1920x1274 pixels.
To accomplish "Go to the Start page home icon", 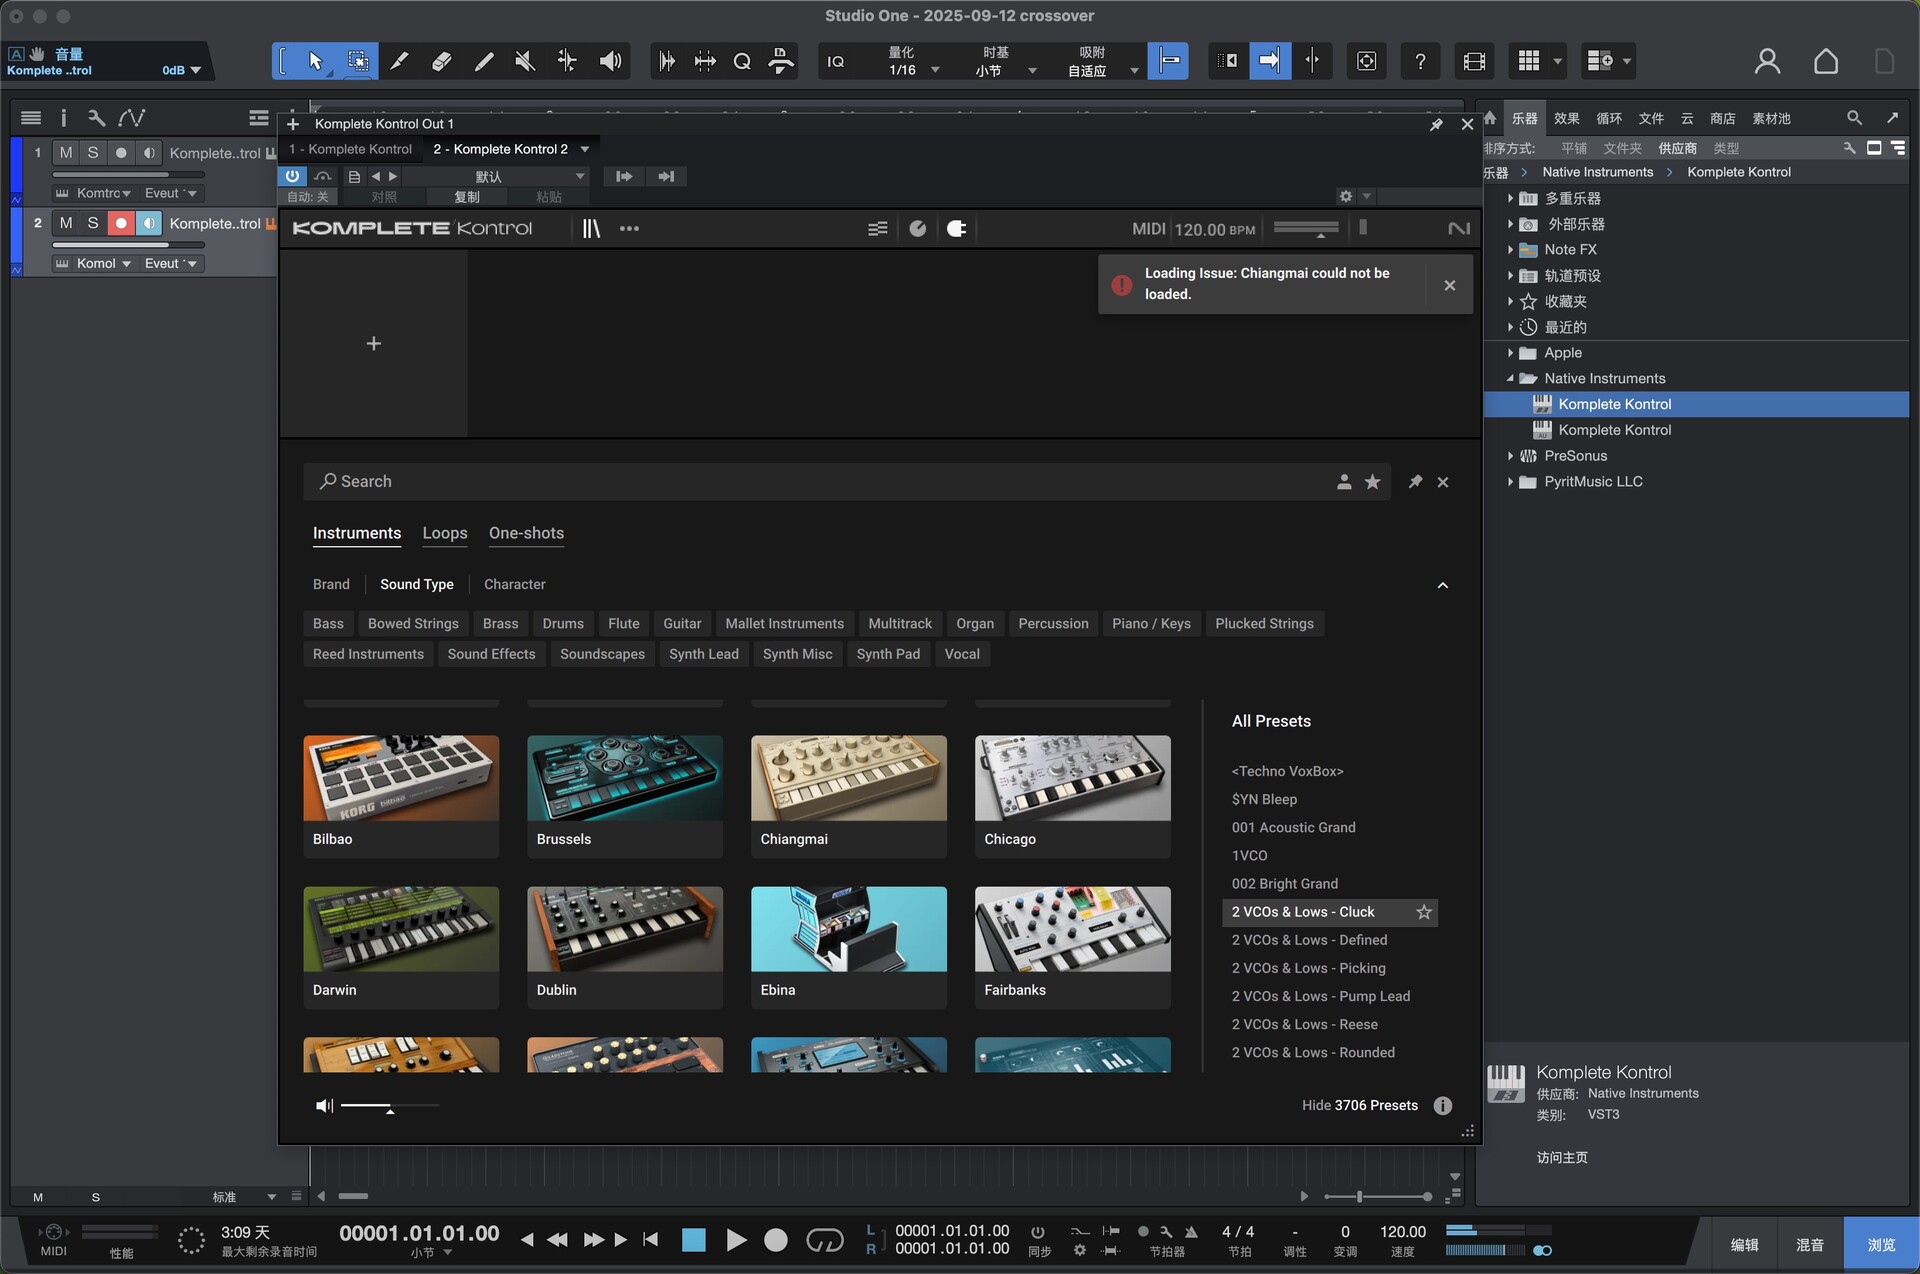I will coord(1826,61).
